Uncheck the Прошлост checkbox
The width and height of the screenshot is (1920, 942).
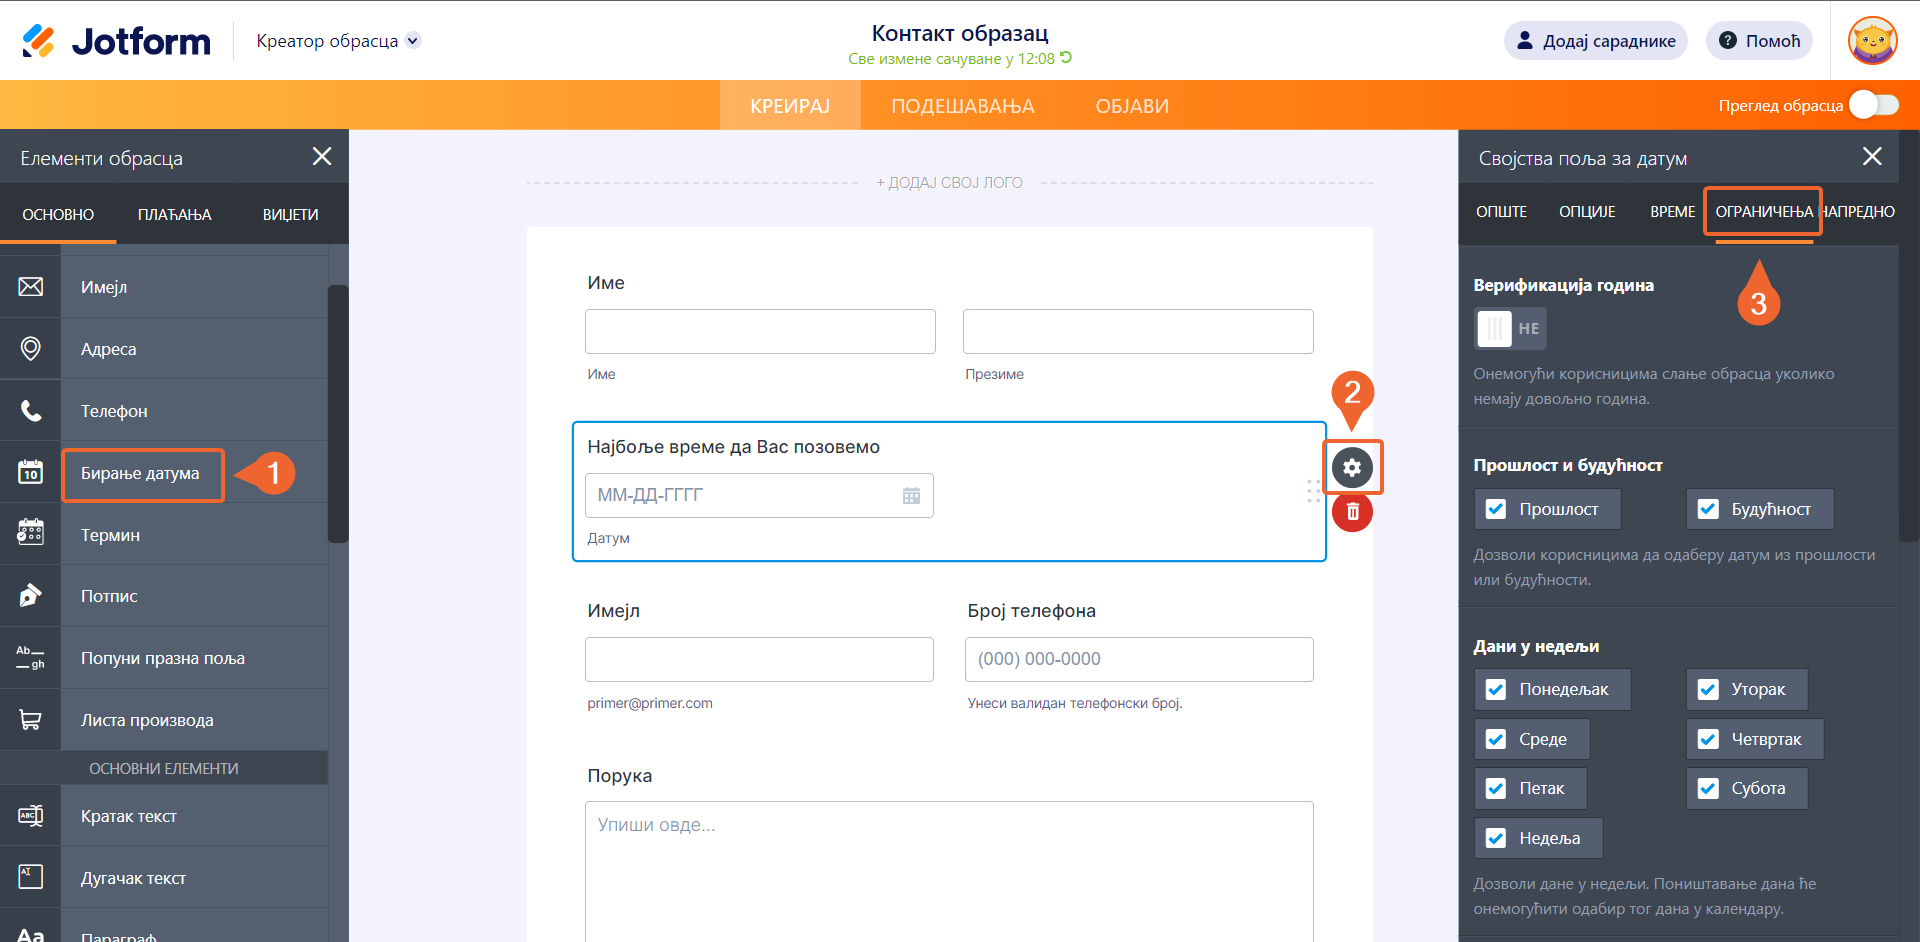[1496, 509]
